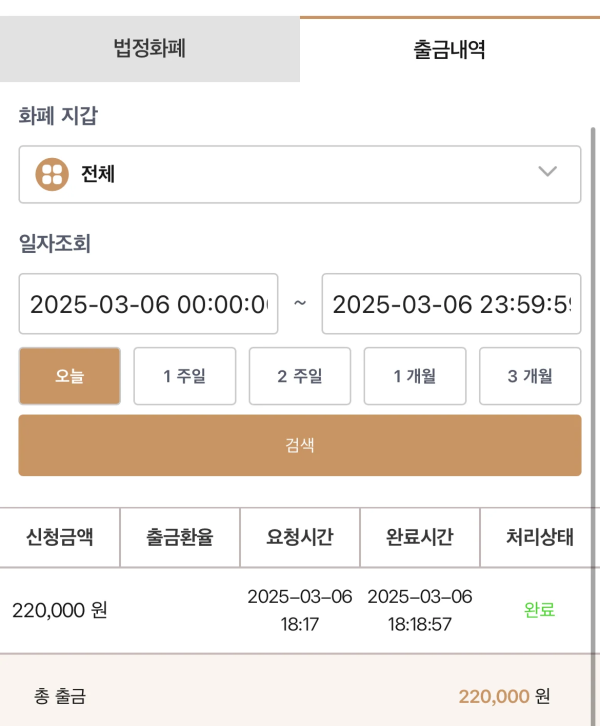This screenshot has height=726, width=600.
Task: Switch to the 법정화폐 tab
Action: (150, 49)
